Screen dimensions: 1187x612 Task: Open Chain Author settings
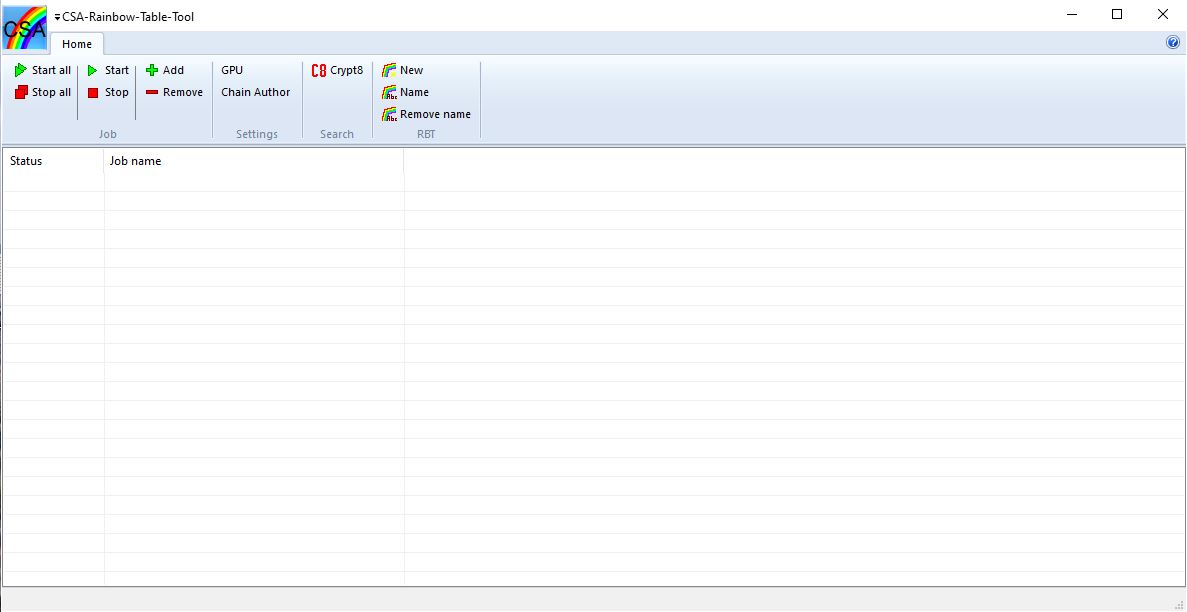click(256, 92)
